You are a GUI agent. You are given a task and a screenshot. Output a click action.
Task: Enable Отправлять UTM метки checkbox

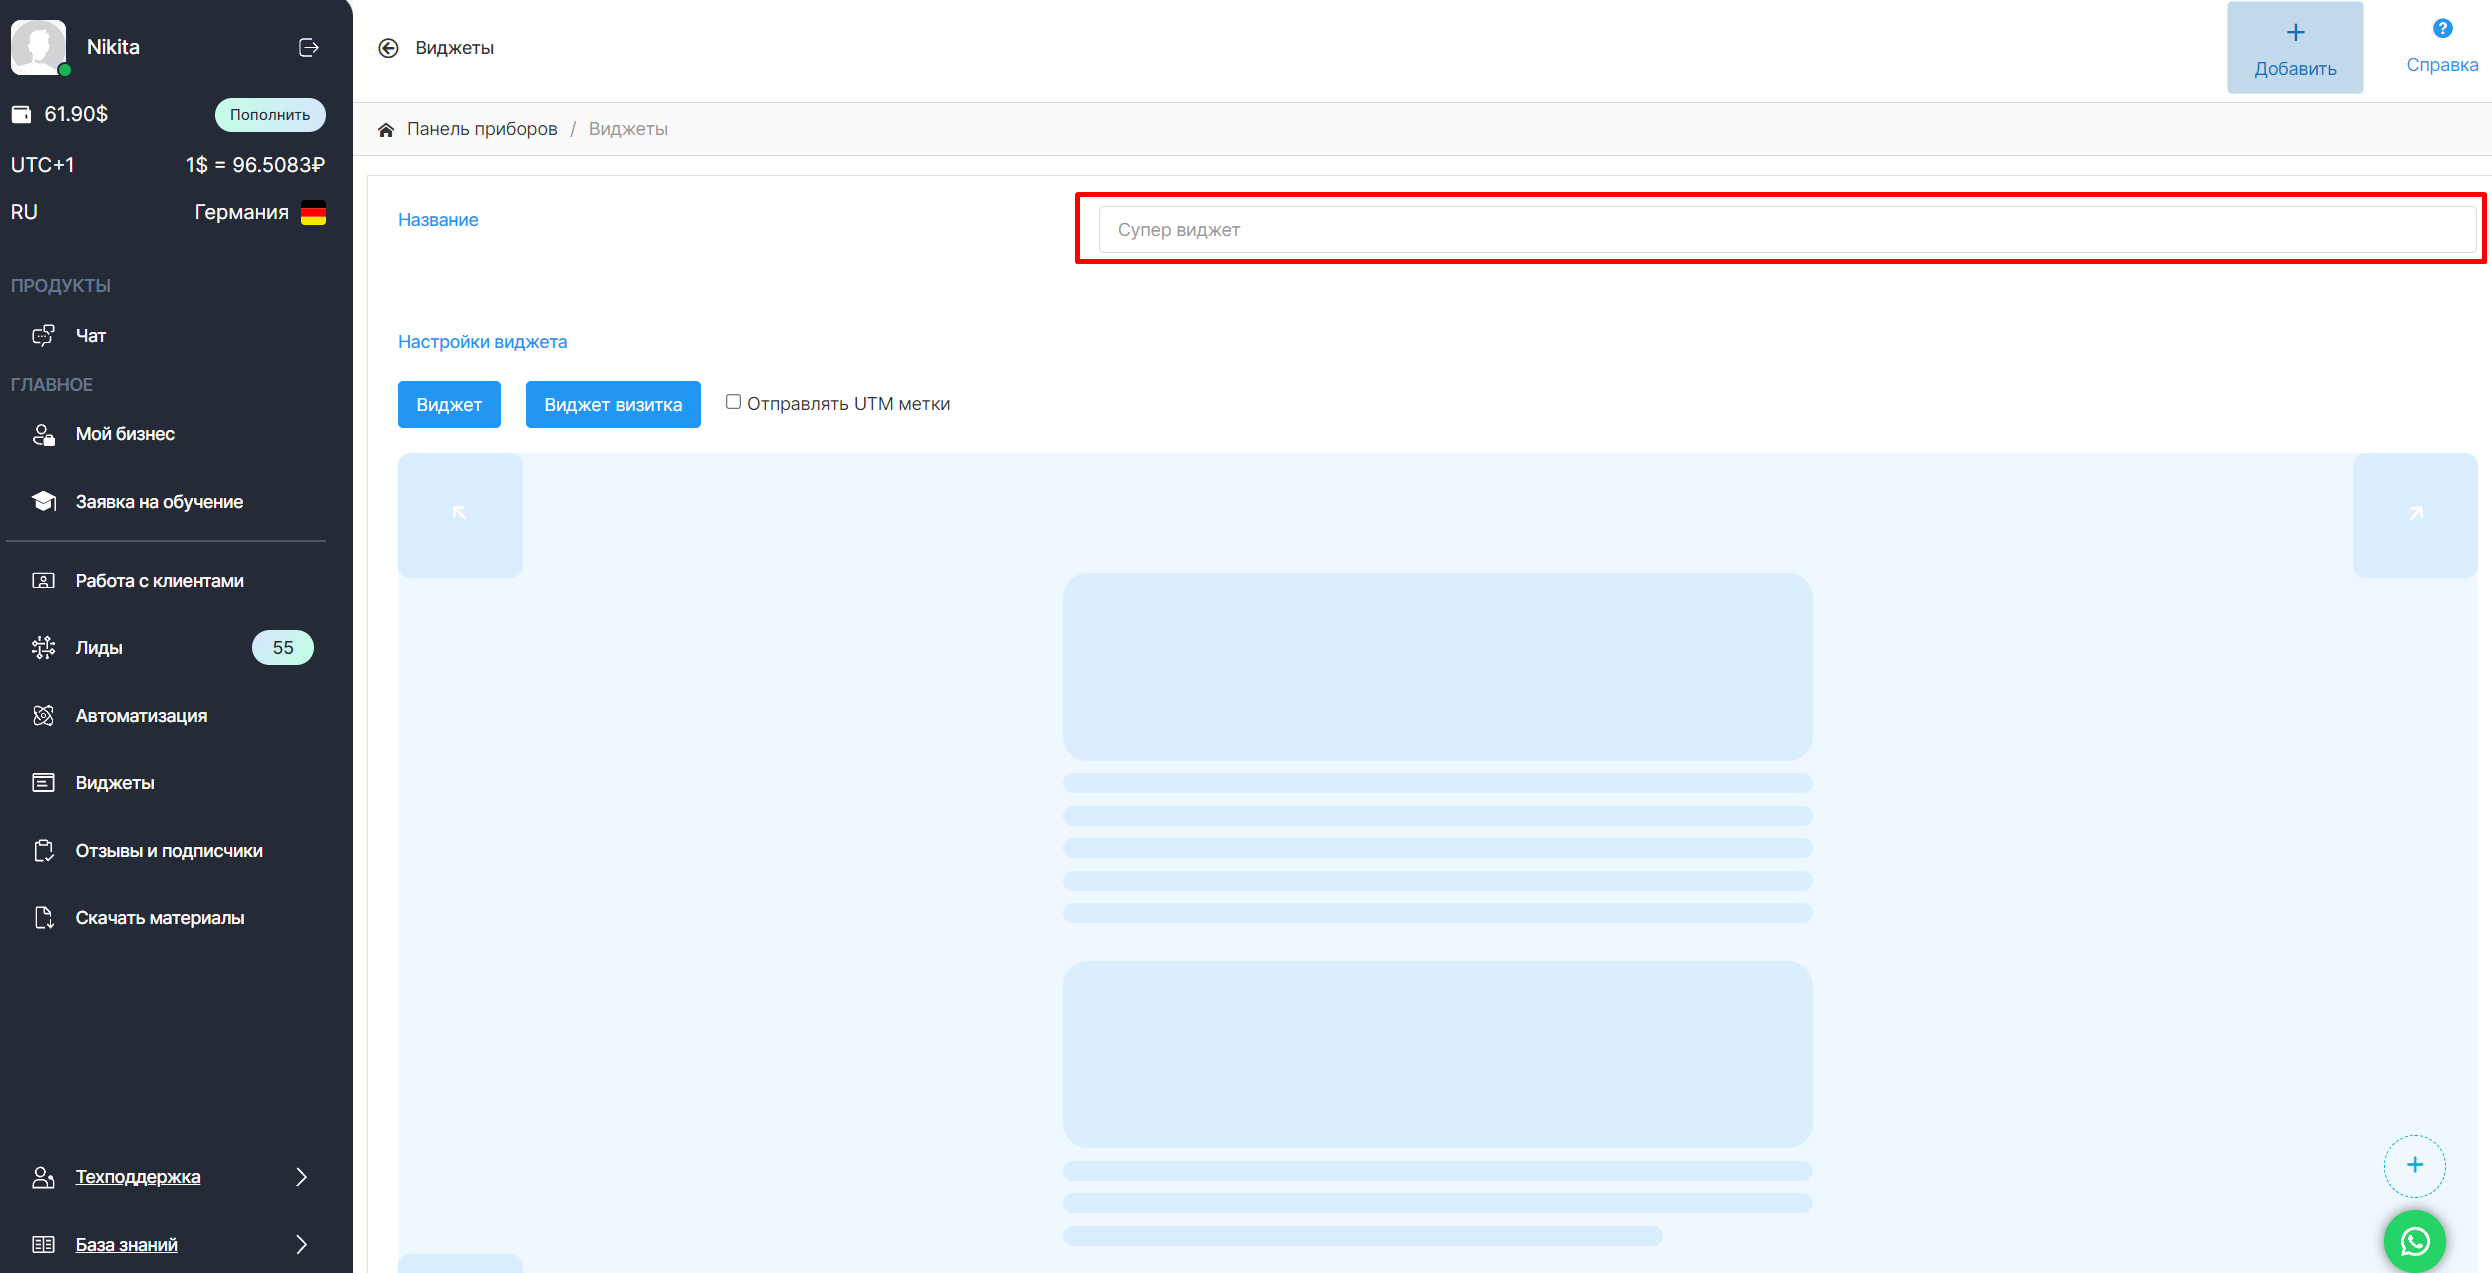pyautogui.click(x=733, y=402)
